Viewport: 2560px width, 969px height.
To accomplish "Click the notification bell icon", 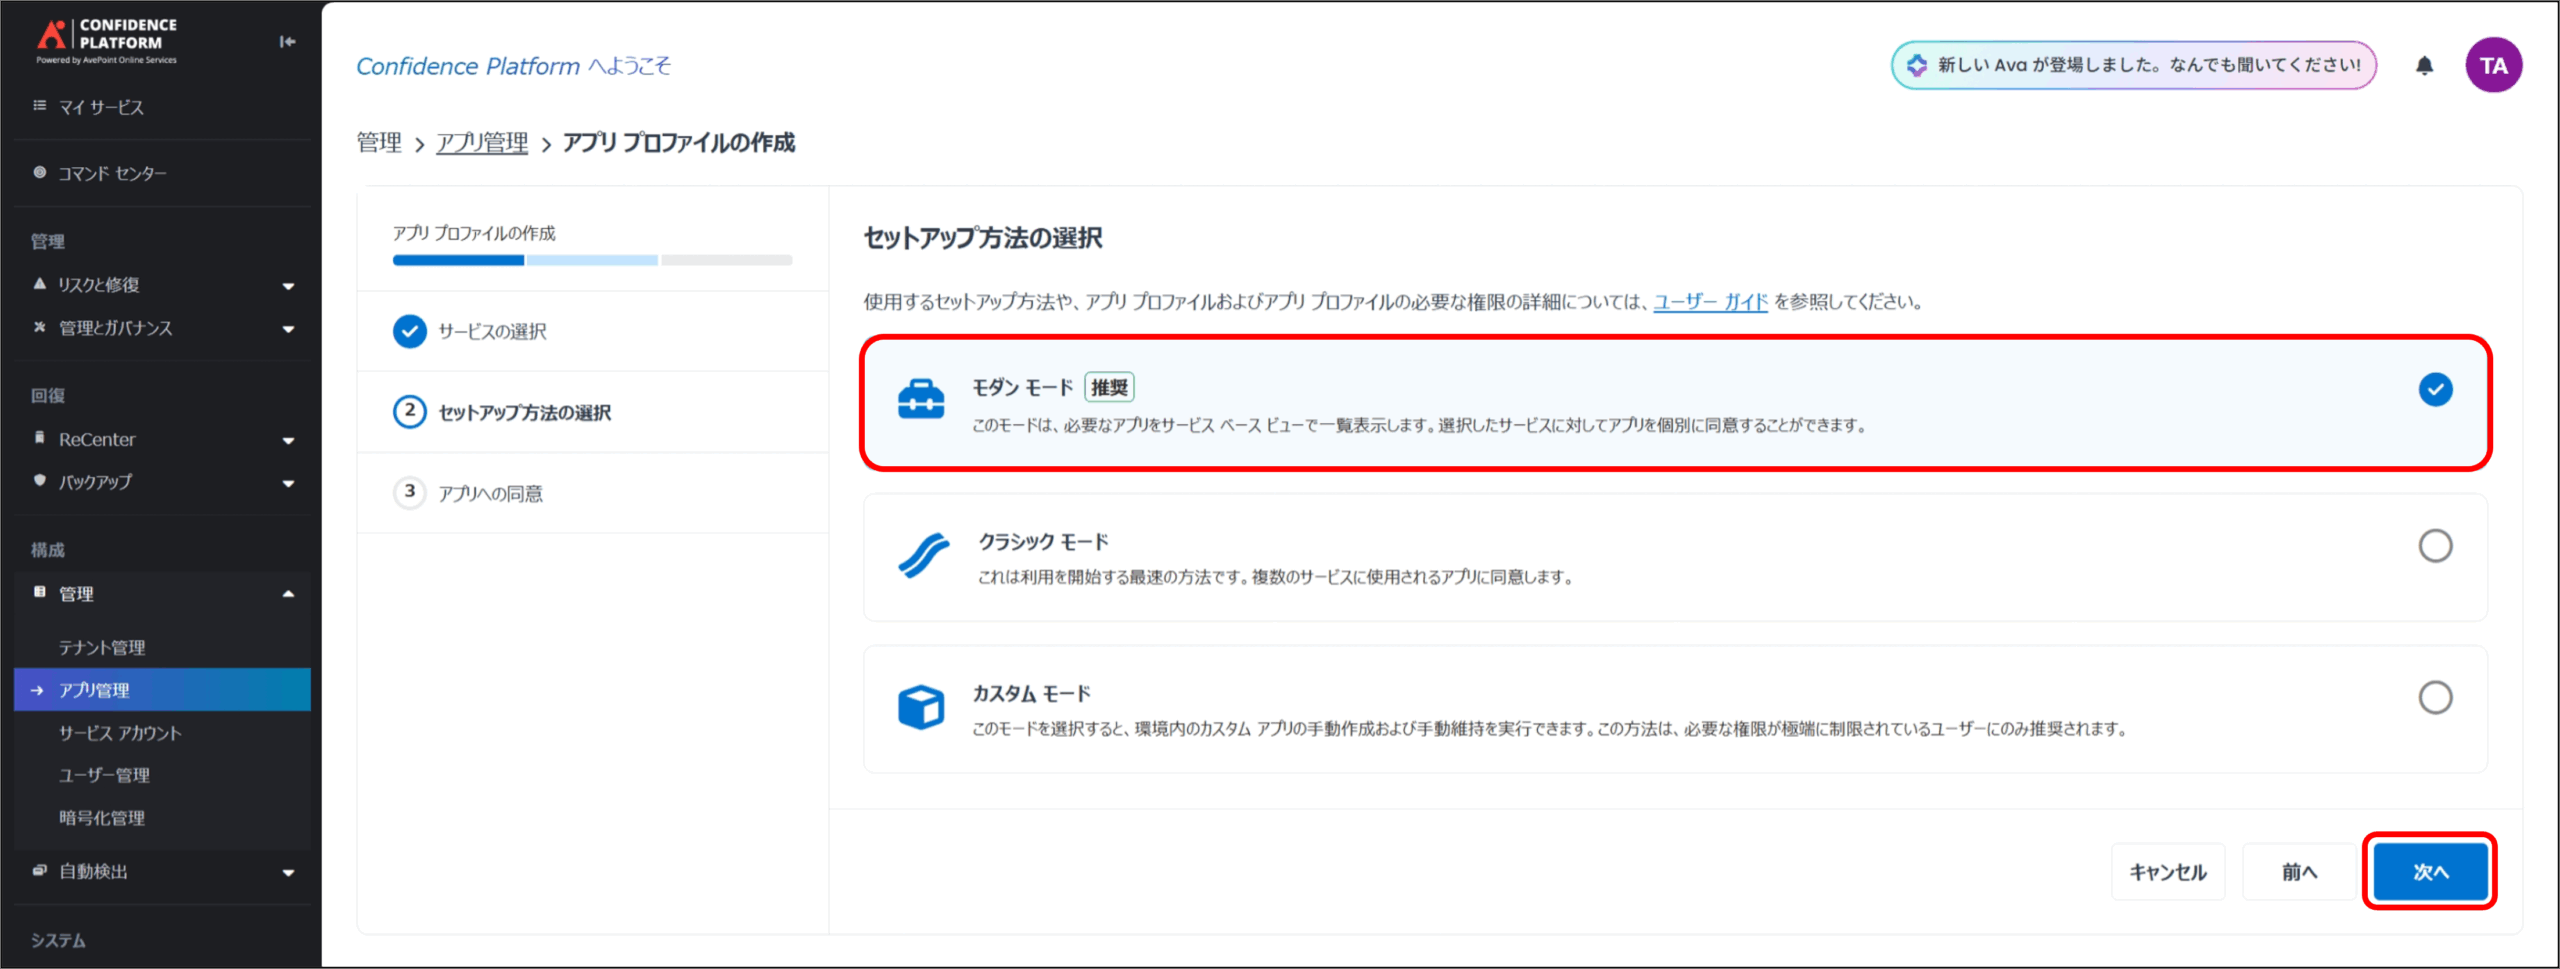I will [2424, 66].
